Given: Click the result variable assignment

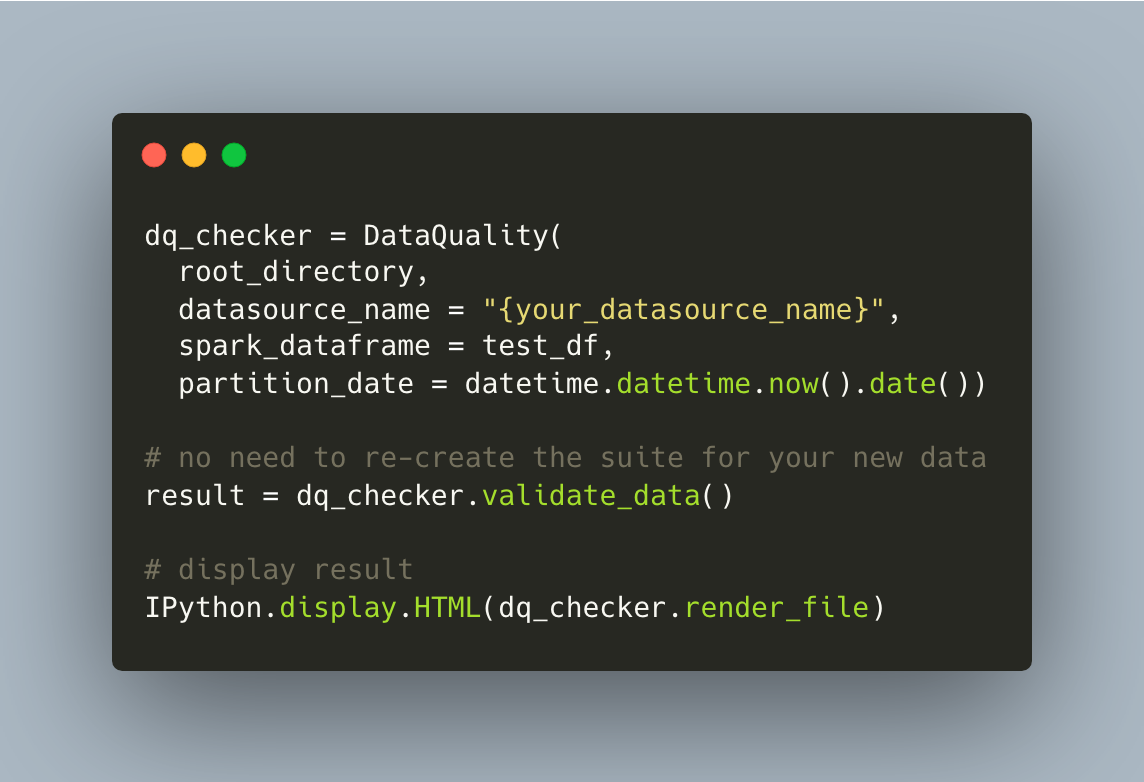Looking at the screenshot, I should coord(195,496).
